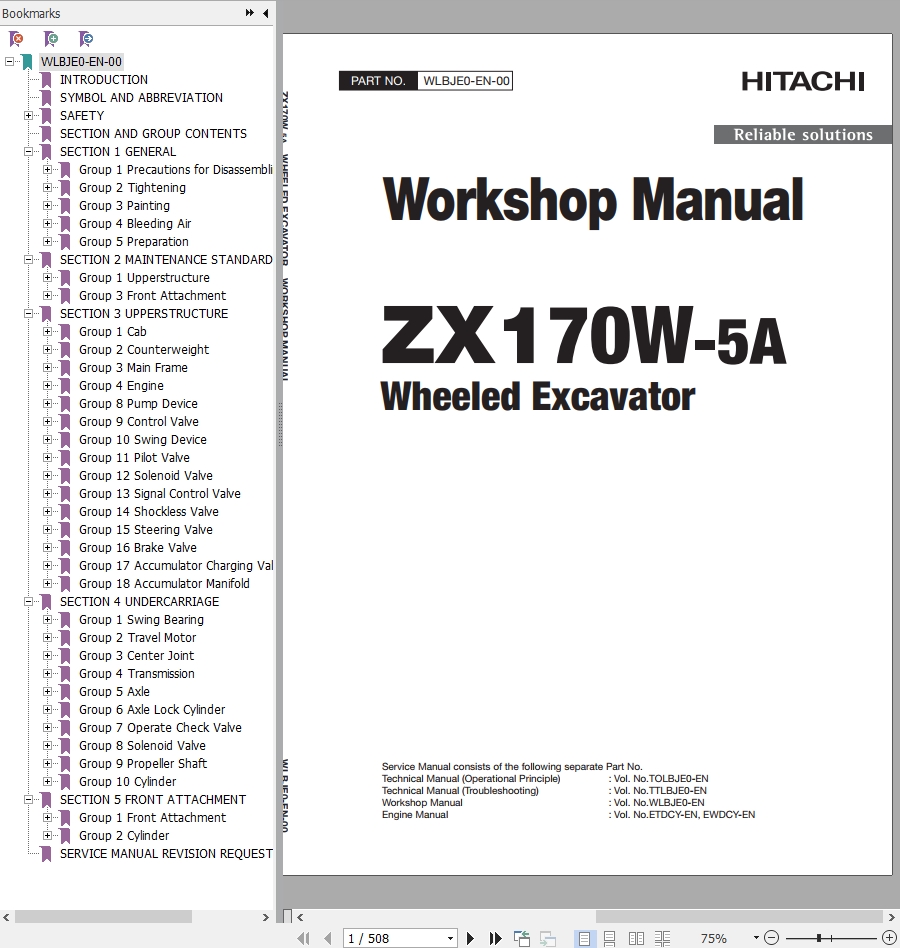Collapse SECTION 3 UPPERSTRUCTURE
900x948 pixels.
click(28, 314)
